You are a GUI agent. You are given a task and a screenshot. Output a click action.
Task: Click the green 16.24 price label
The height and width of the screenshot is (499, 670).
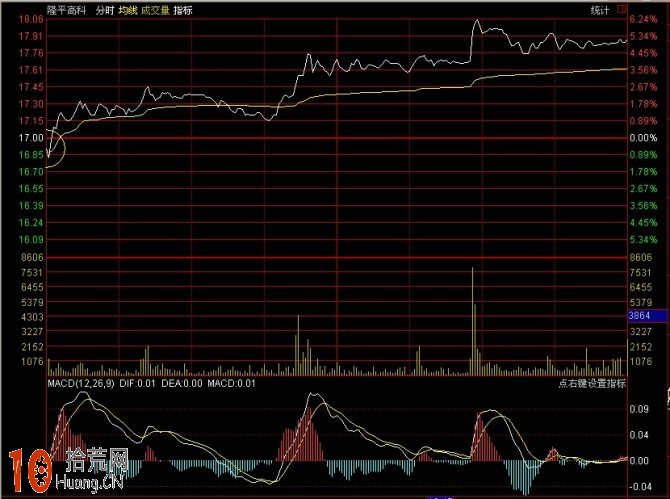tap(31, 223)
